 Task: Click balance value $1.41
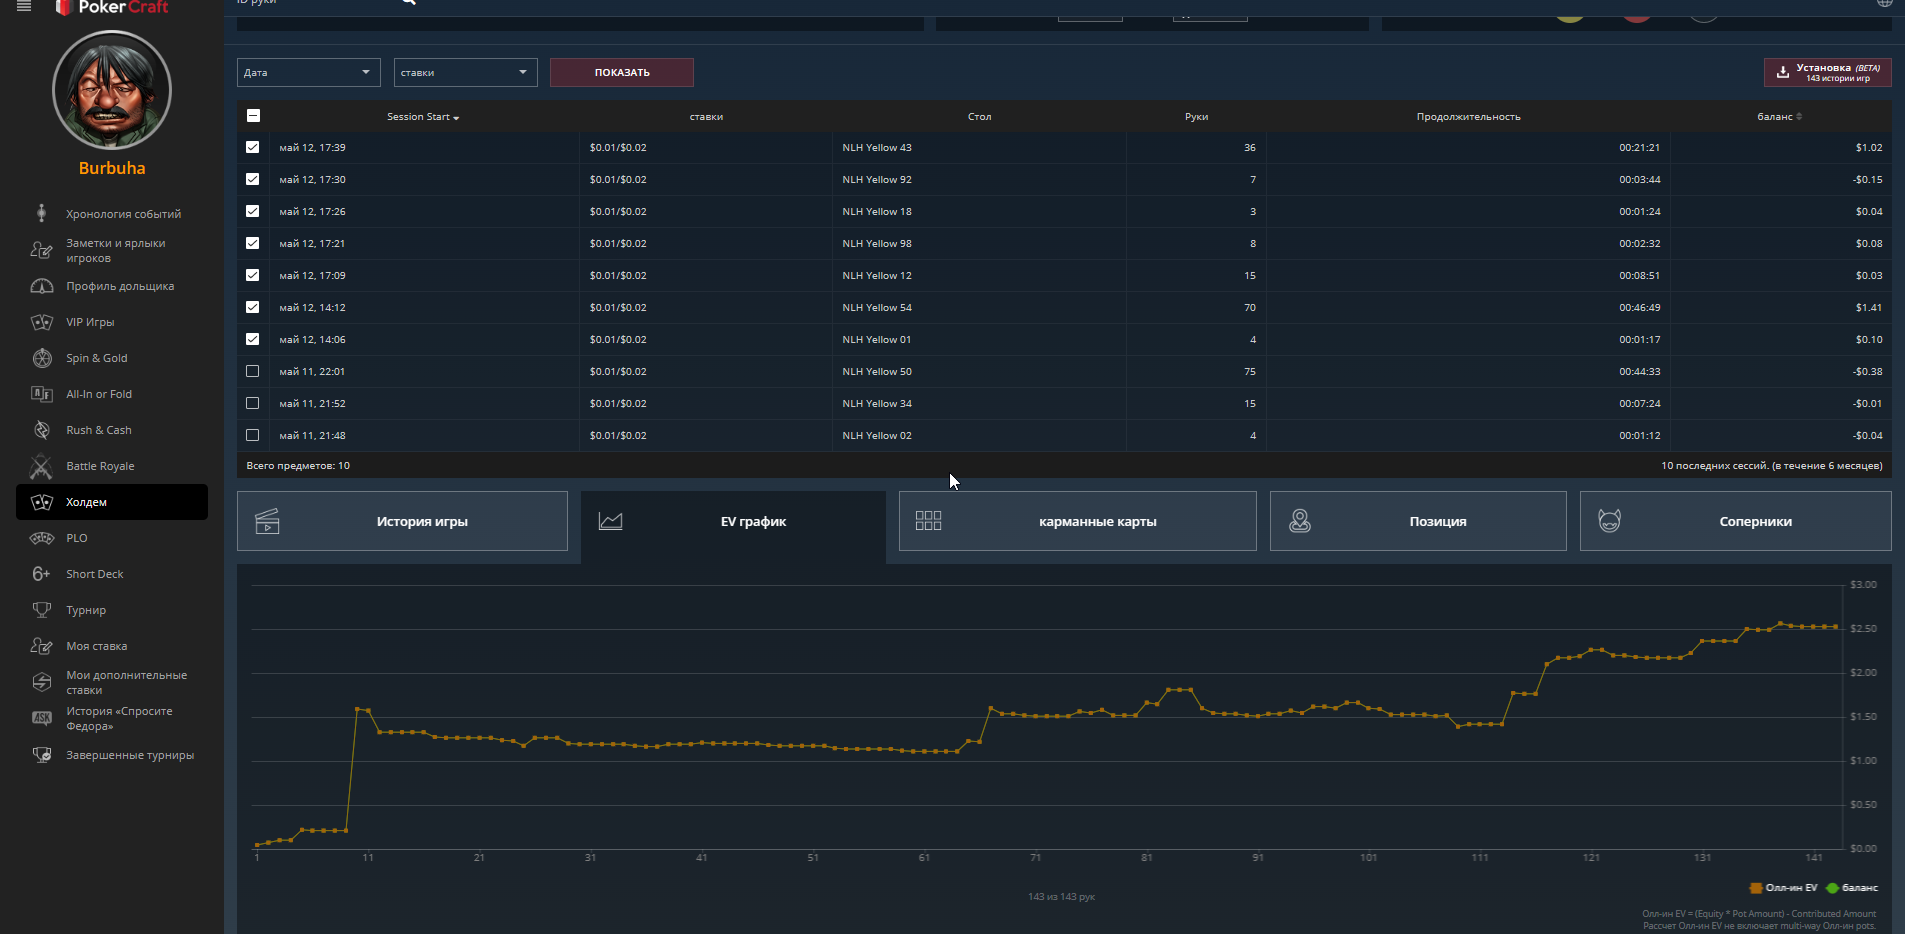[x=1869, y=307]
